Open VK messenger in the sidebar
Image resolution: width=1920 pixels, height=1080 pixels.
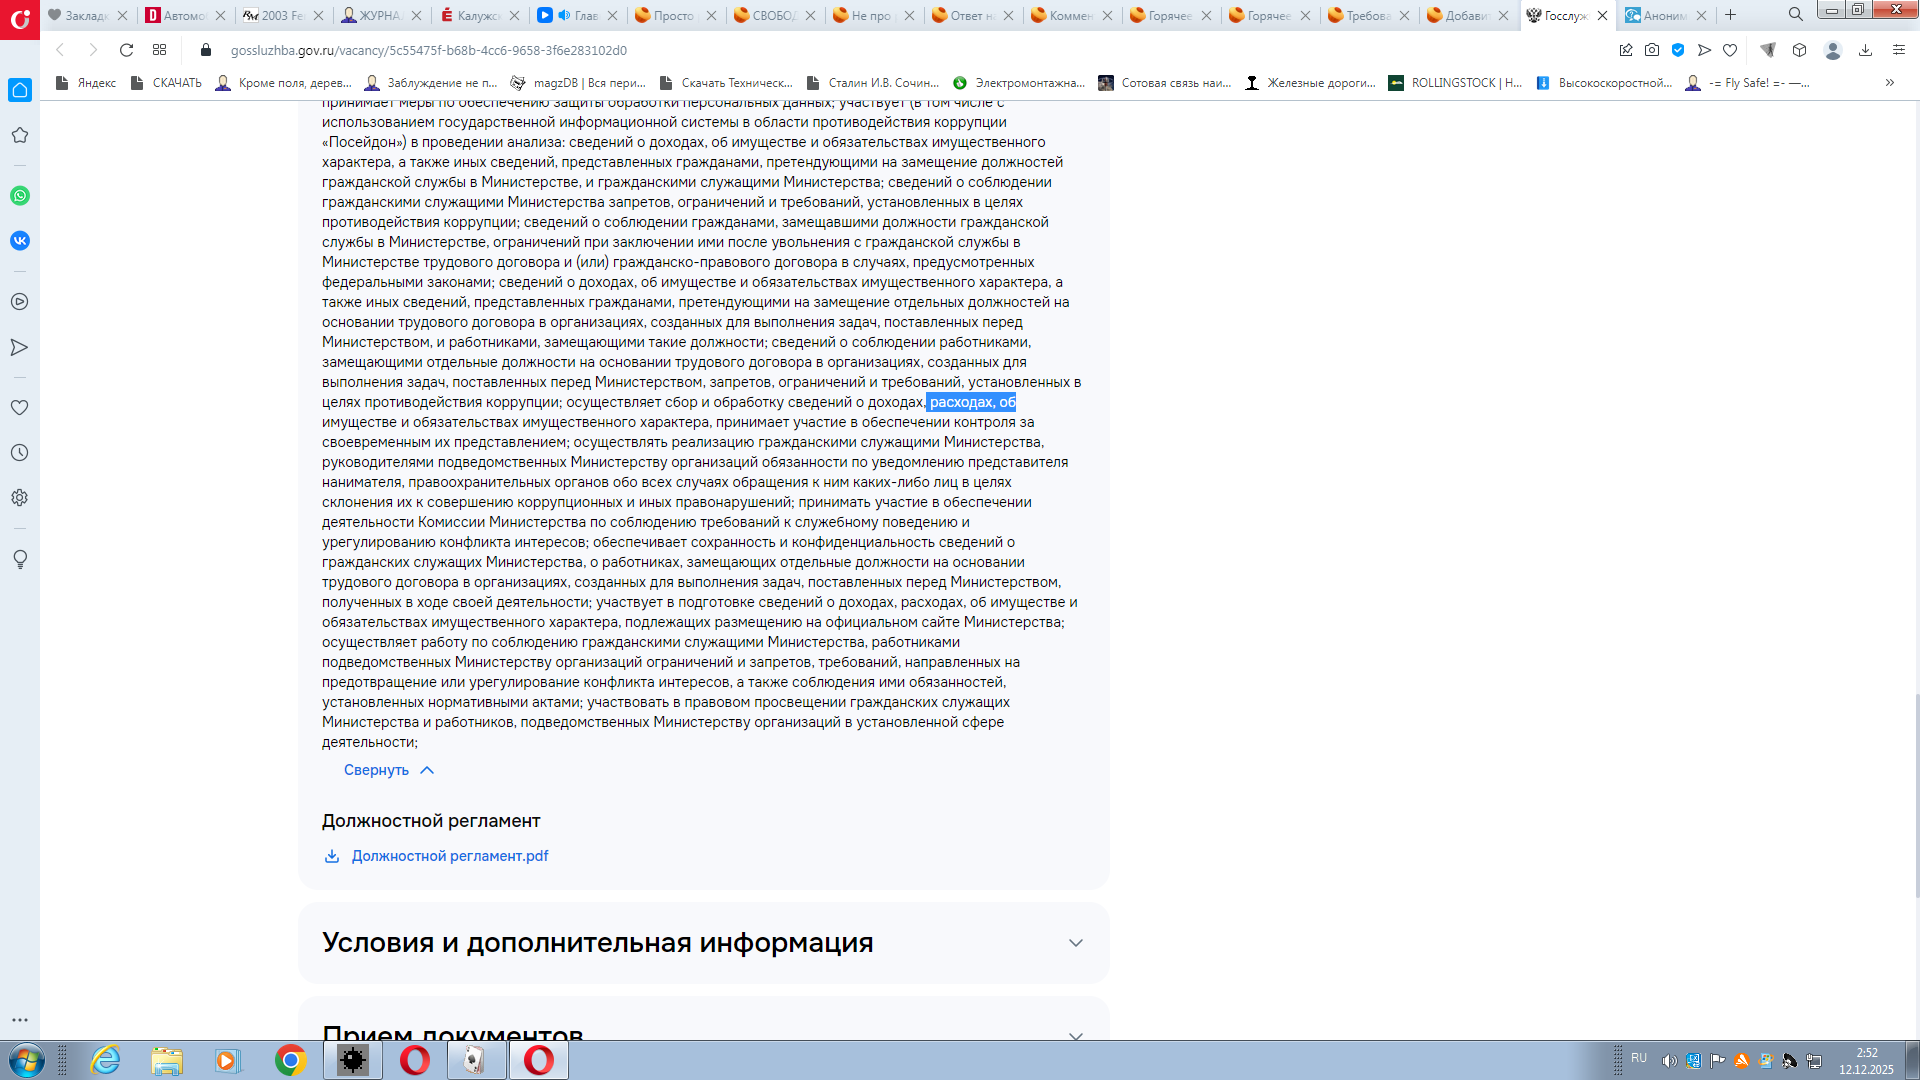20,241
